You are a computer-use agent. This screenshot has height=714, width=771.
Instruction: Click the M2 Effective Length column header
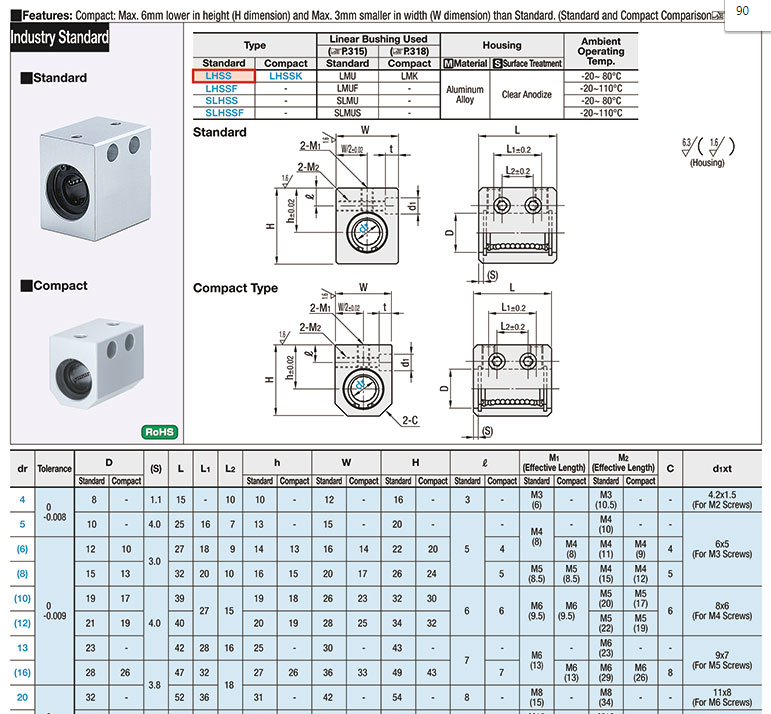pos(623,463)
